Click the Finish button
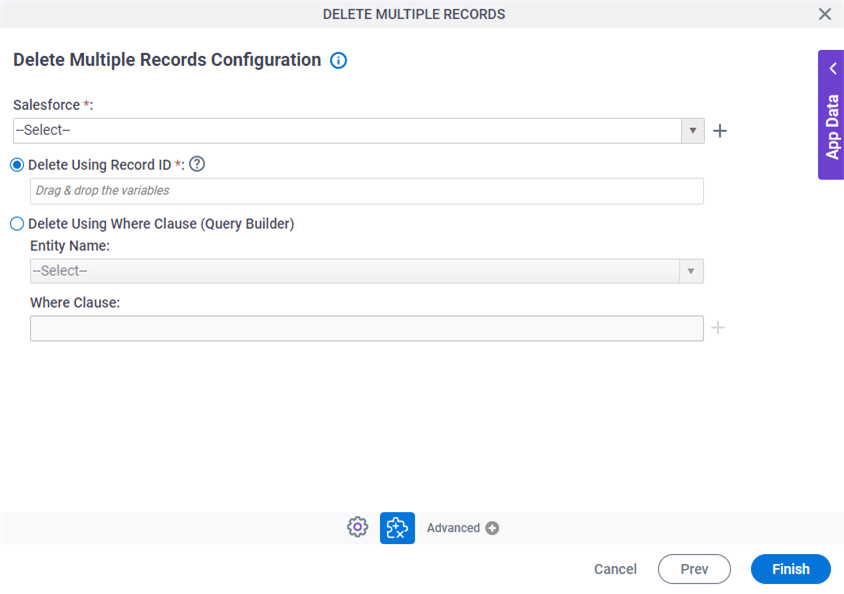This screenshot has height=594, width=844. point(790,569)
